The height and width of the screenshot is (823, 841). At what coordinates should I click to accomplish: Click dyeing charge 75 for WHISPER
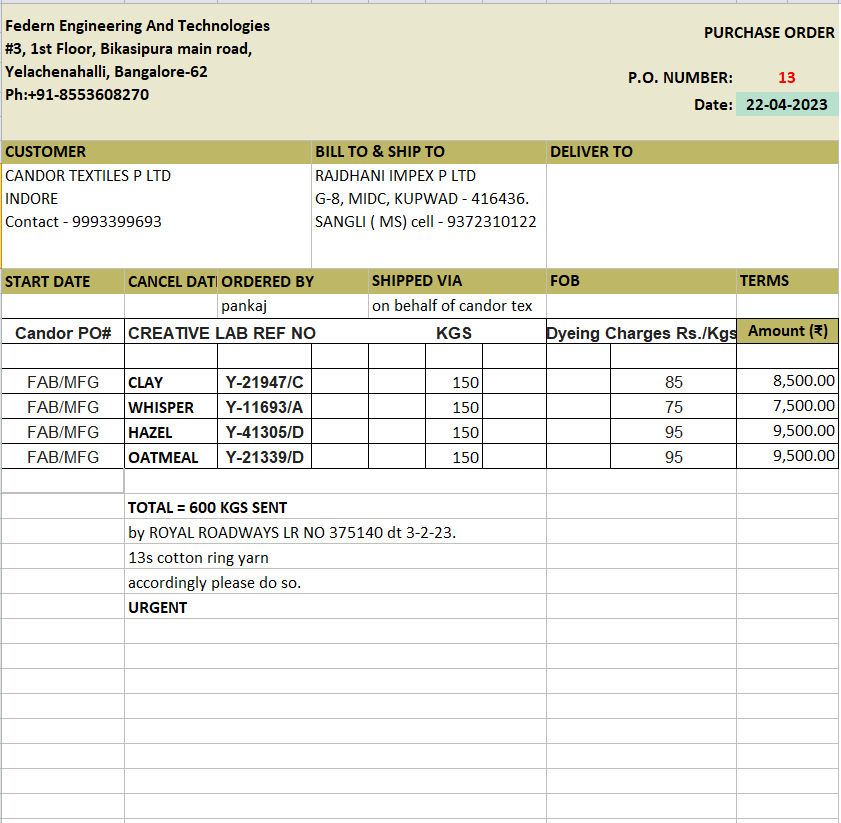tap(673, 407)
